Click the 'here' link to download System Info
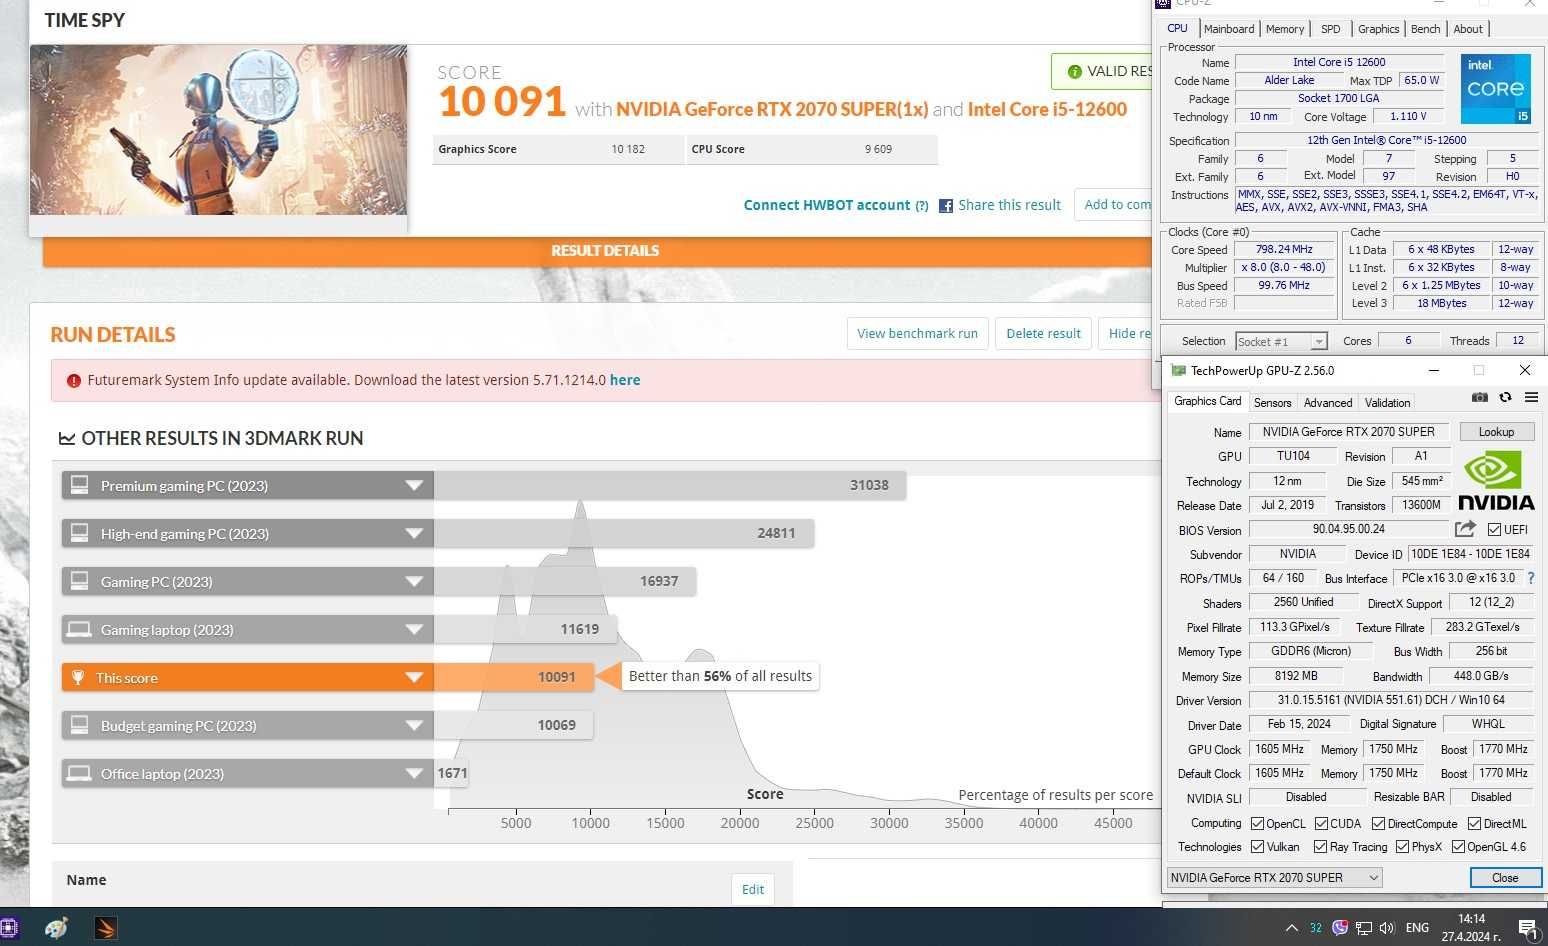The width and height of the screenshot is (1548, 946). click(x=625, y=381)
